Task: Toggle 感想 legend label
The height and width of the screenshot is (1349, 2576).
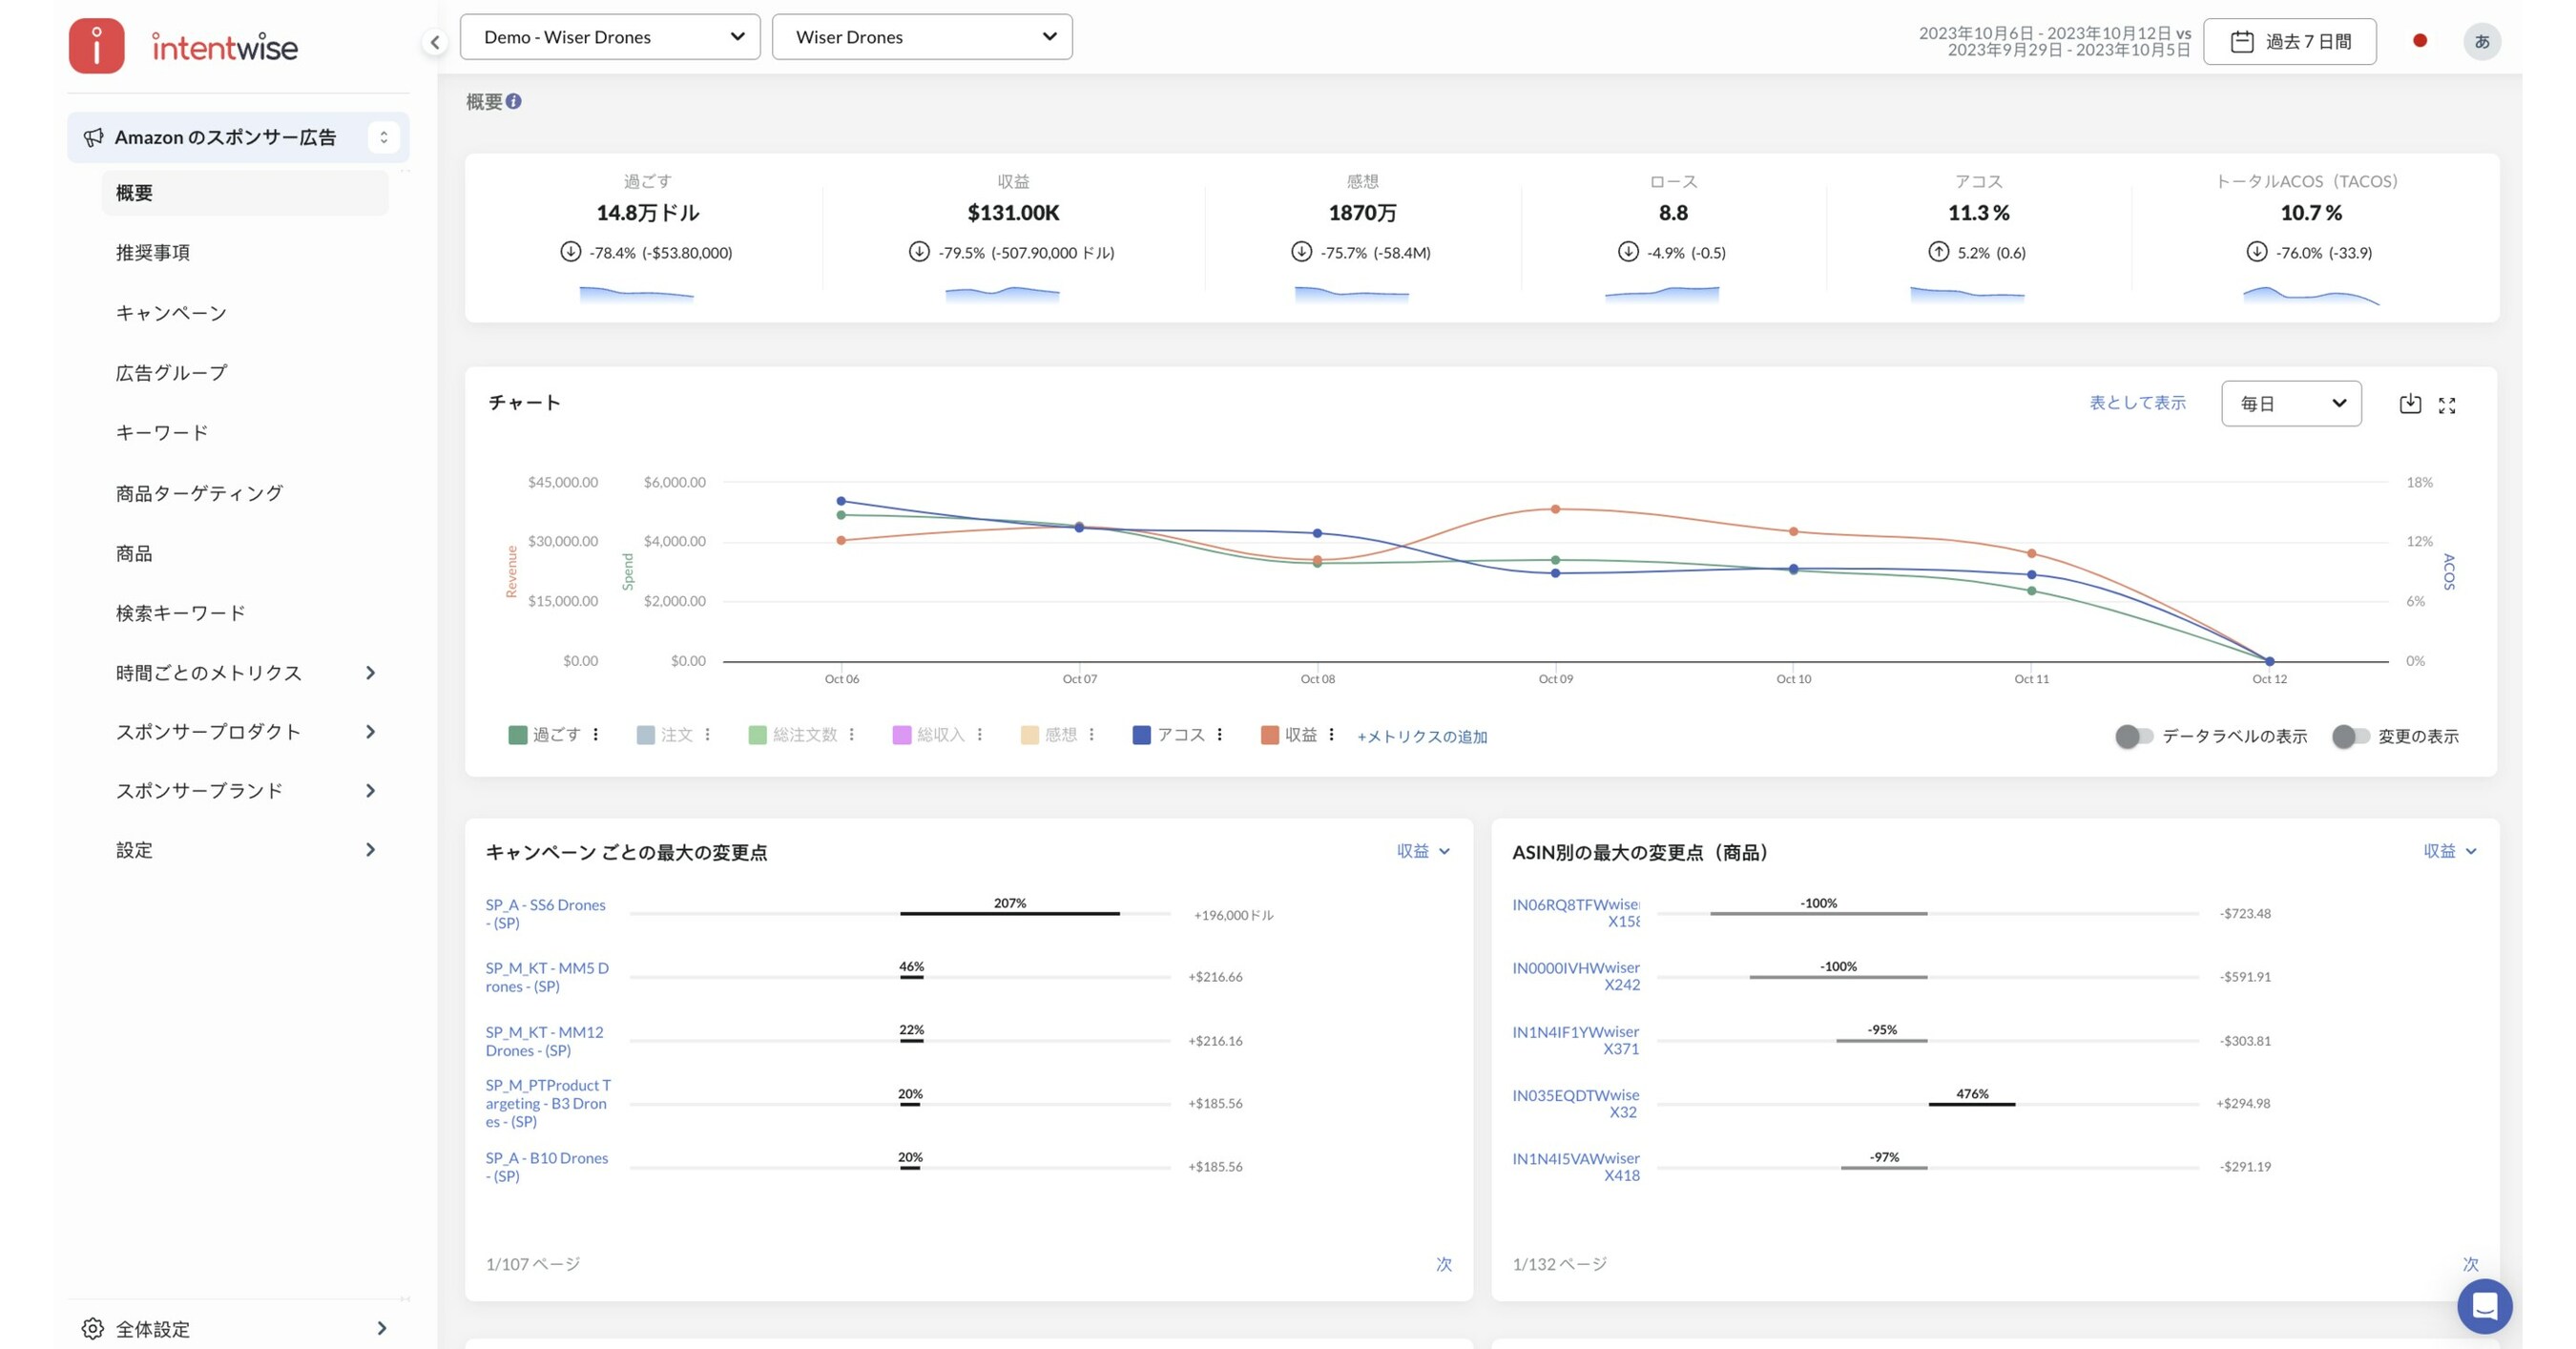Action: click(1061, 735)
